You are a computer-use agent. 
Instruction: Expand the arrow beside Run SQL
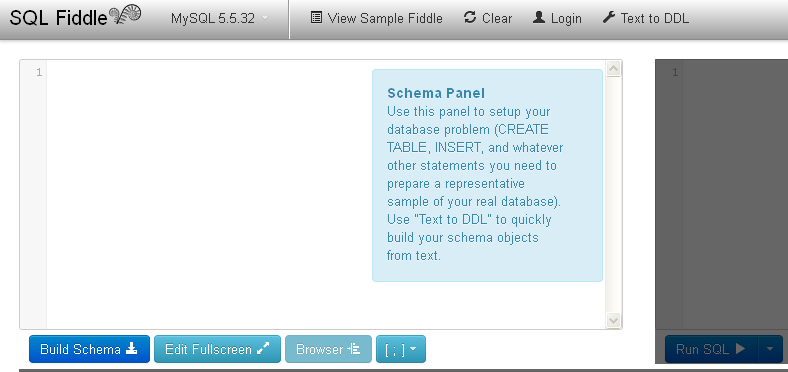(x=770, y=349)
